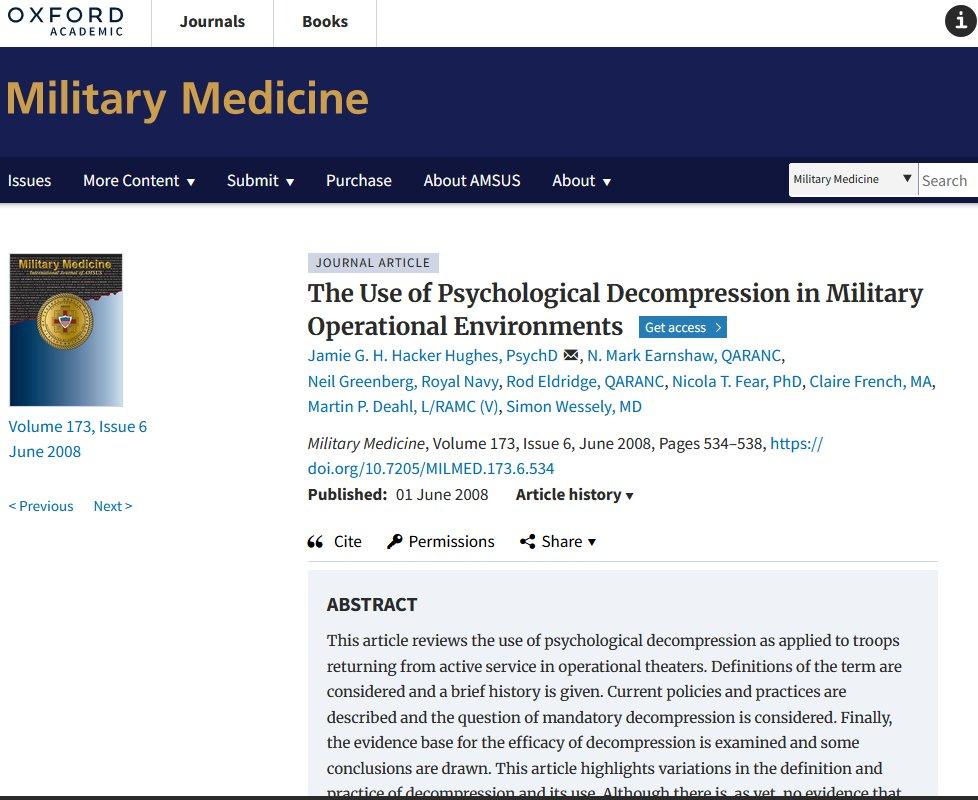
Task: Open the Issues menu item
Action: pos(29,180)
